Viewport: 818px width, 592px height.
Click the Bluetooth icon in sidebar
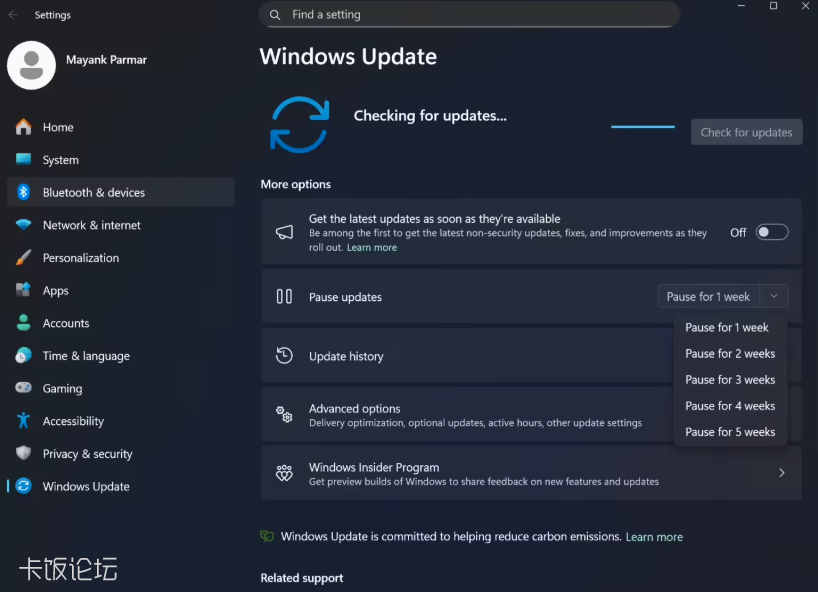tap(23, 192)
